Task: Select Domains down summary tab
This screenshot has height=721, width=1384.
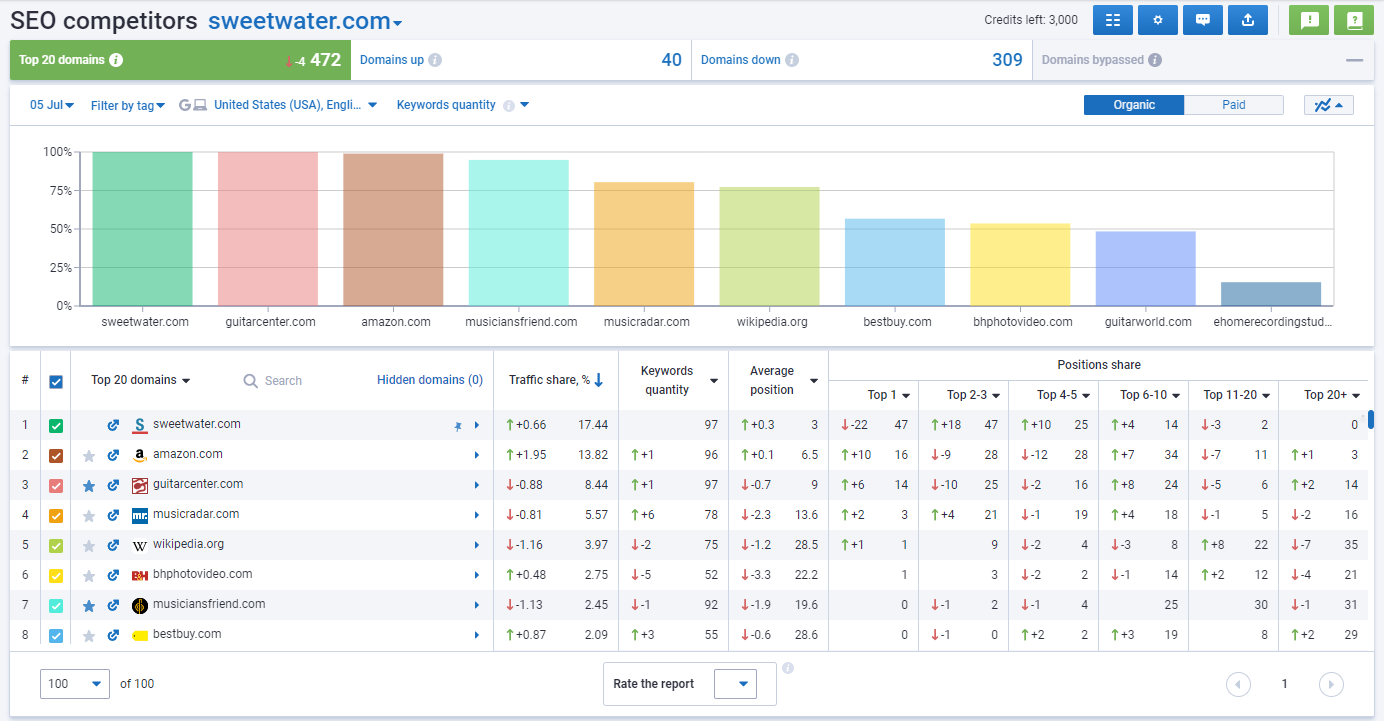Action: (x=861, y=60)
